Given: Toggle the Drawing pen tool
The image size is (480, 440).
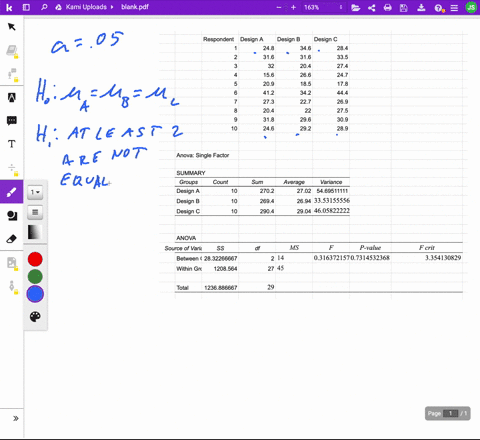Looking at the screenshot, I should [12, 192].
